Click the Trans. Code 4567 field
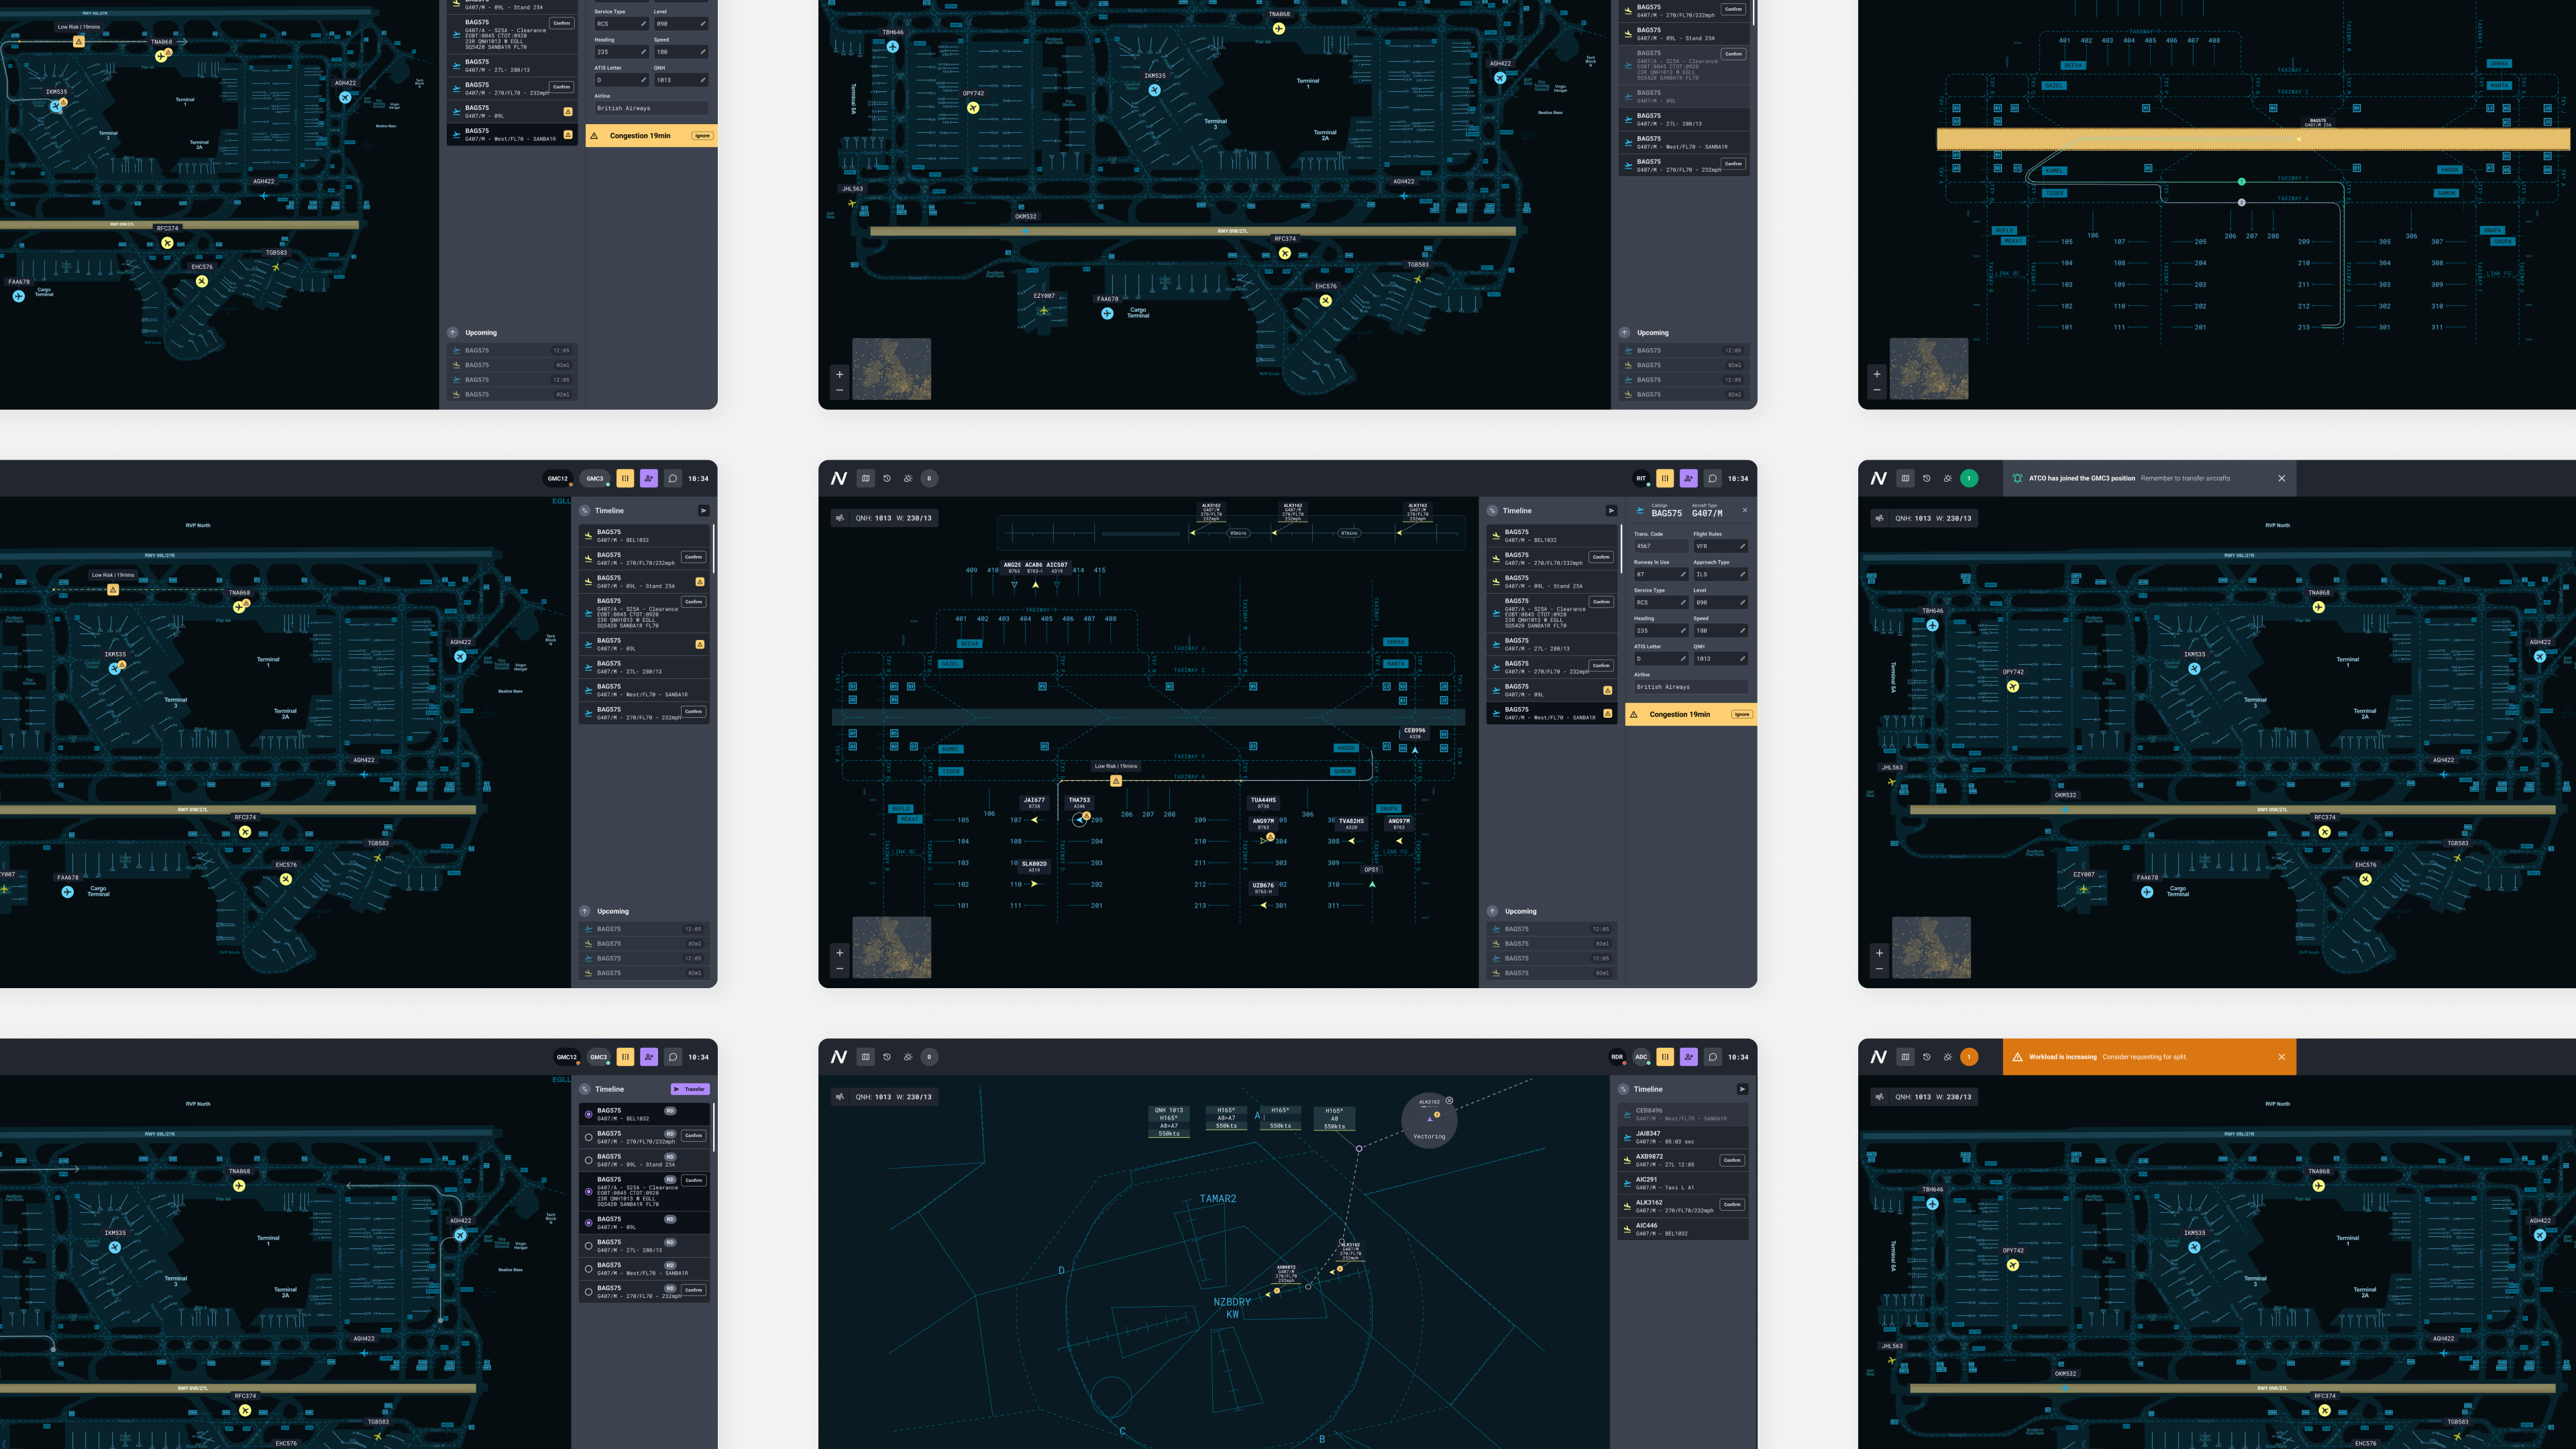Image resolution: width=2576 pixels, height=1449 pixels. [x=1661, y=546]
